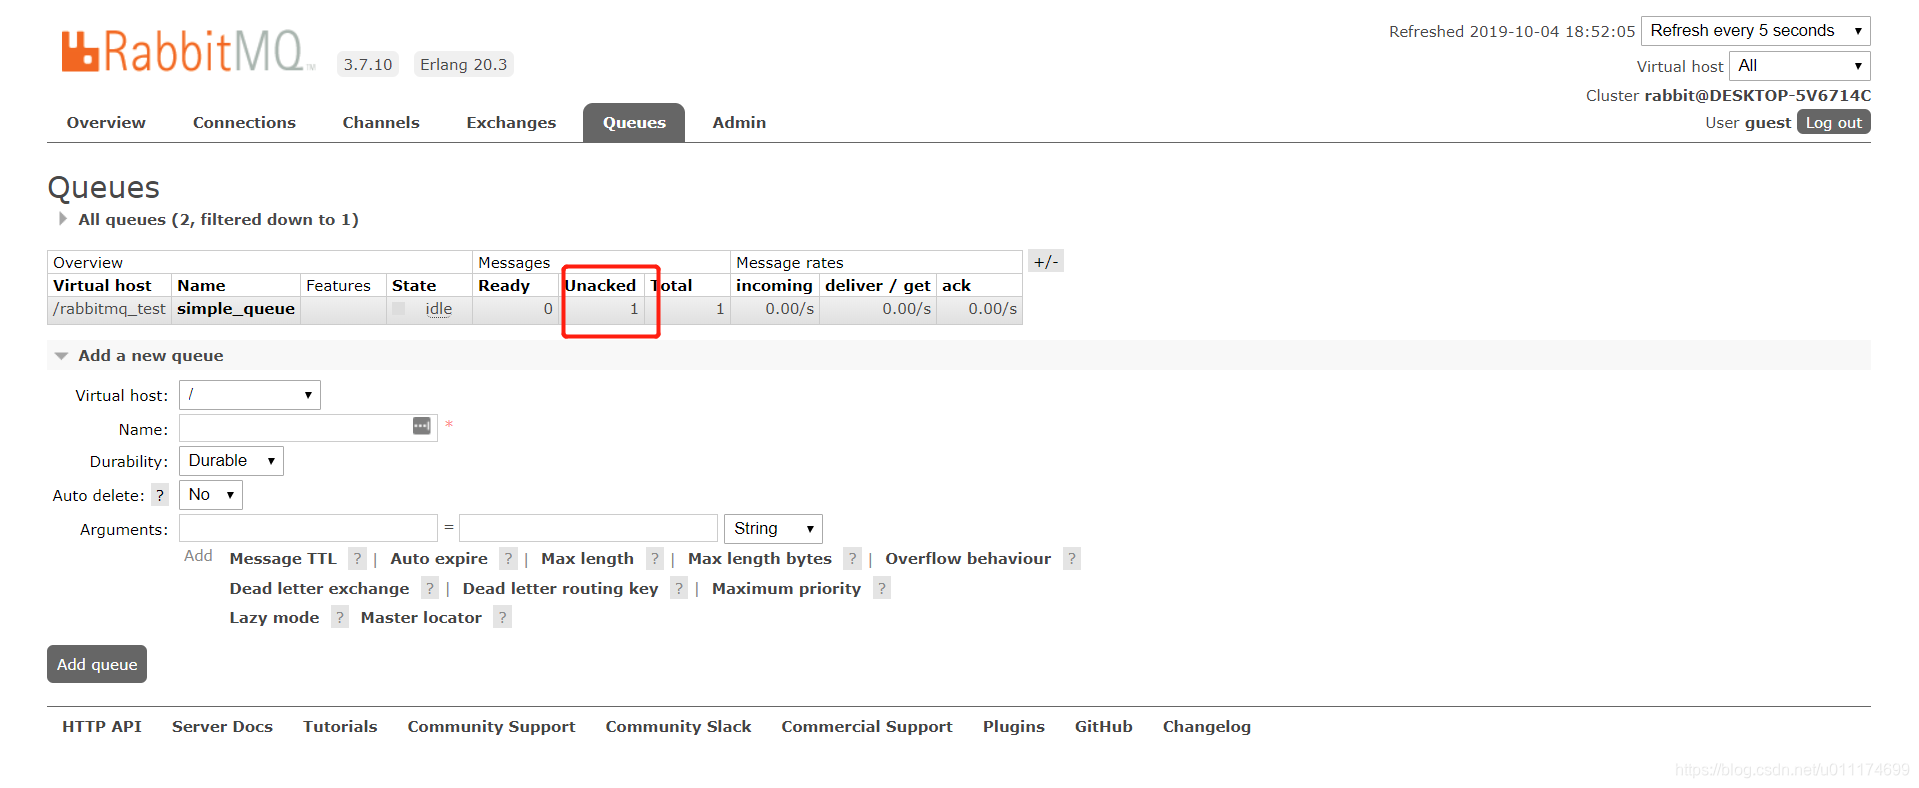This screenshot has width=1919, height=788.
Task: Add the Dead letter routing key argument
Action: (x=560, y=589)
